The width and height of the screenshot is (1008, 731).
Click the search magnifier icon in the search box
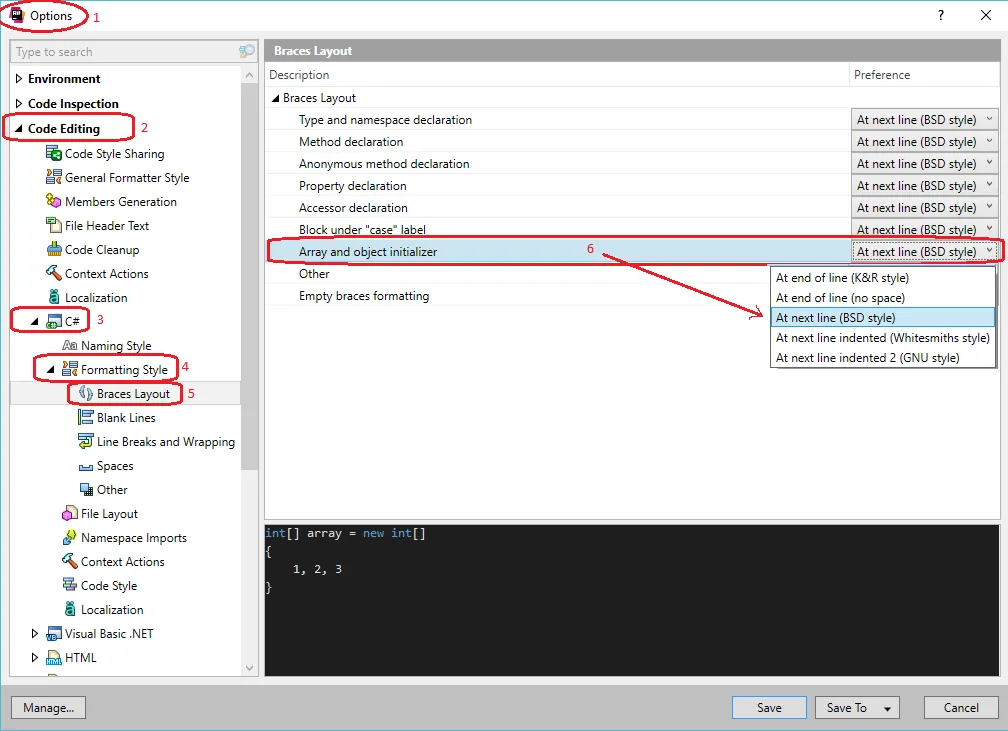(246, 51)
